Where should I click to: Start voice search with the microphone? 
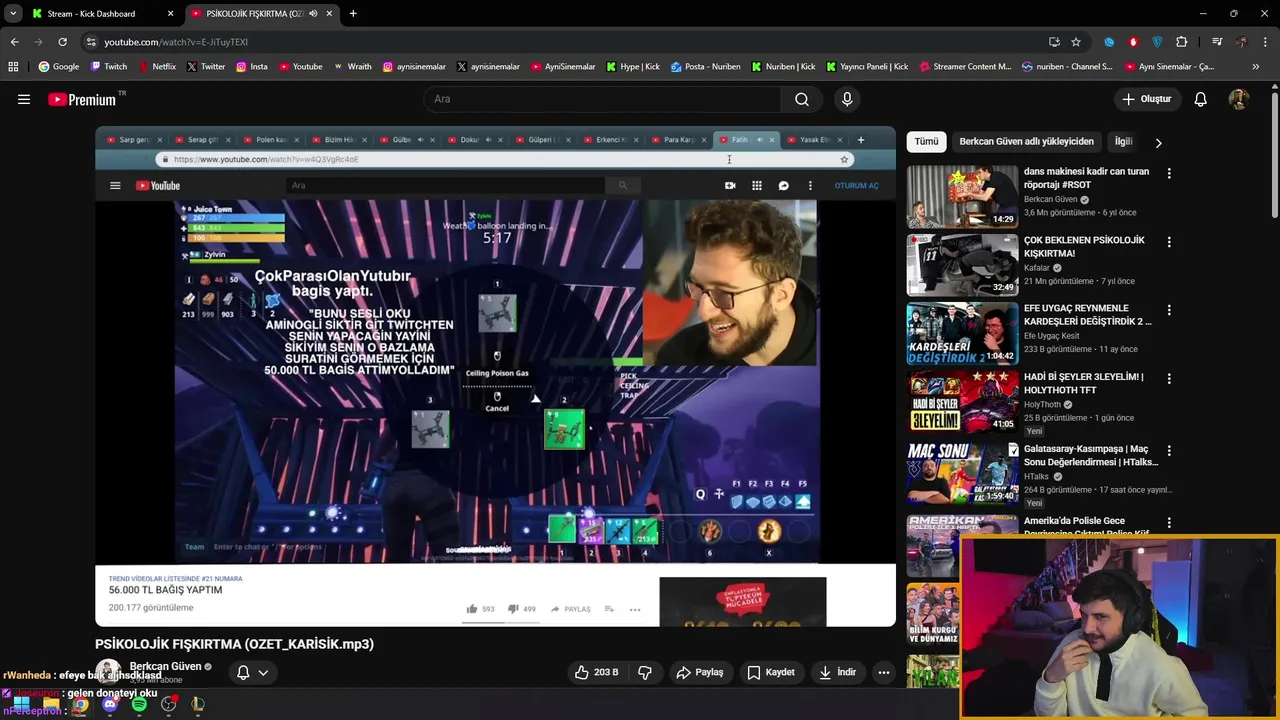click(847, 99)
